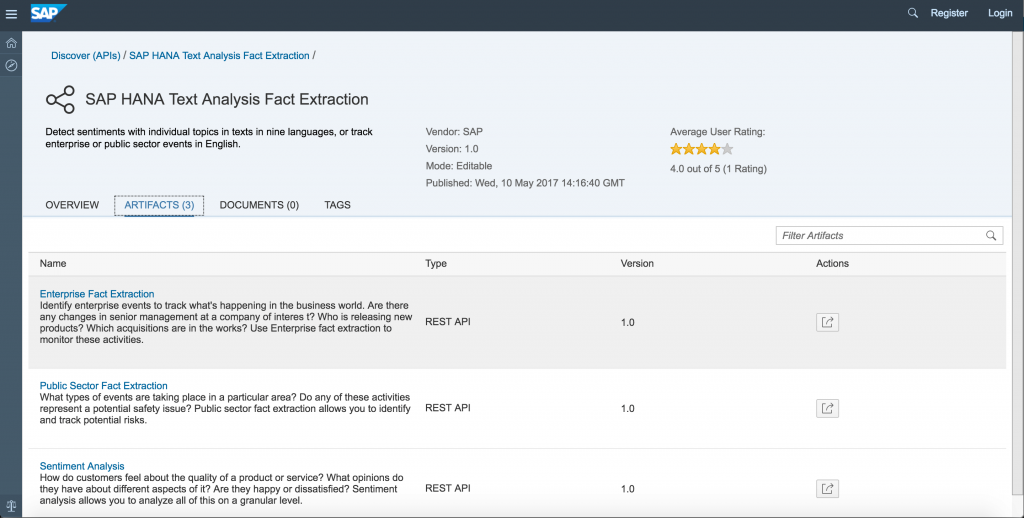Open the search magnifier in header

pos(912,13)
